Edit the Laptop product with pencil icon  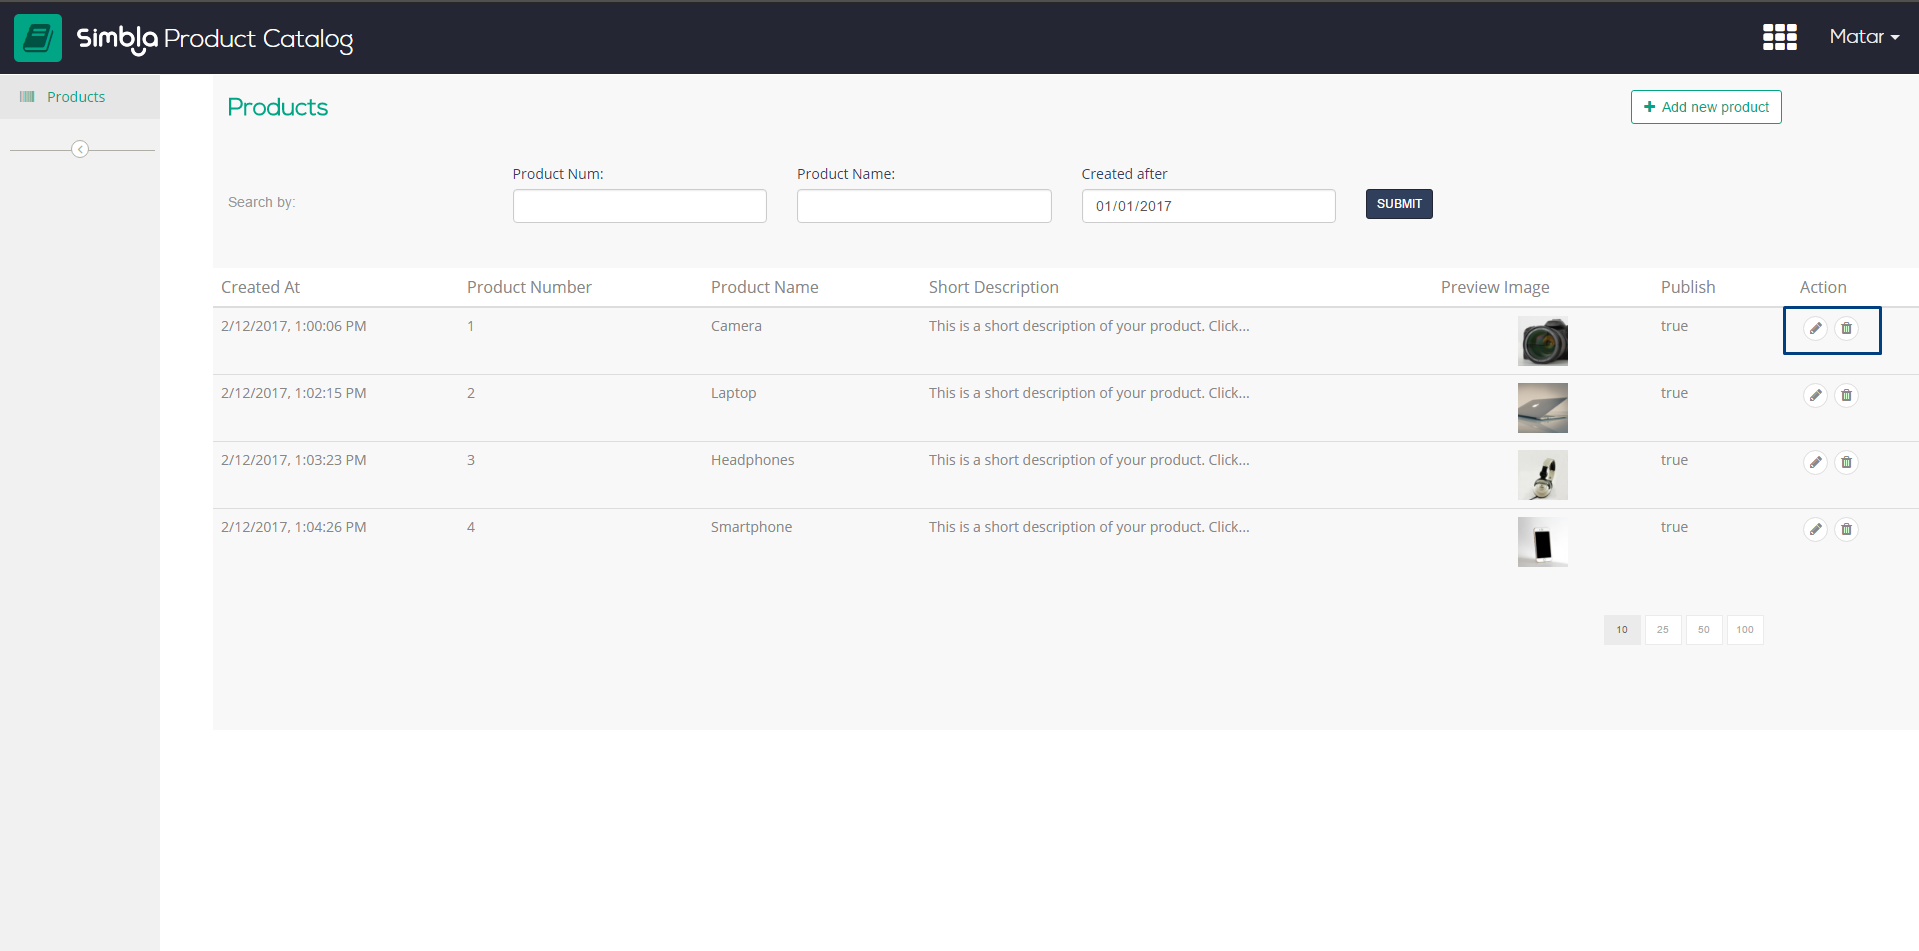[1815, 395]
